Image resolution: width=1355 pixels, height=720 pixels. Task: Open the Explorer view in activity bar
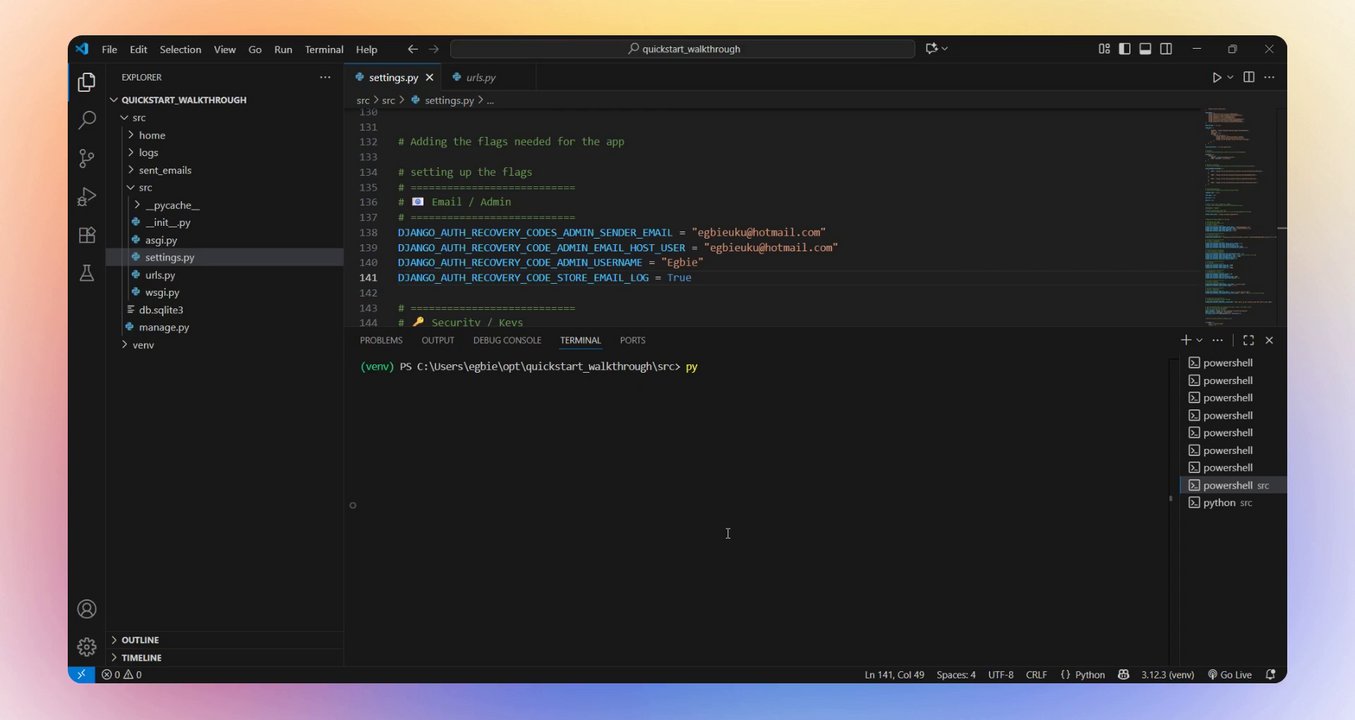[x=87, y=82]
